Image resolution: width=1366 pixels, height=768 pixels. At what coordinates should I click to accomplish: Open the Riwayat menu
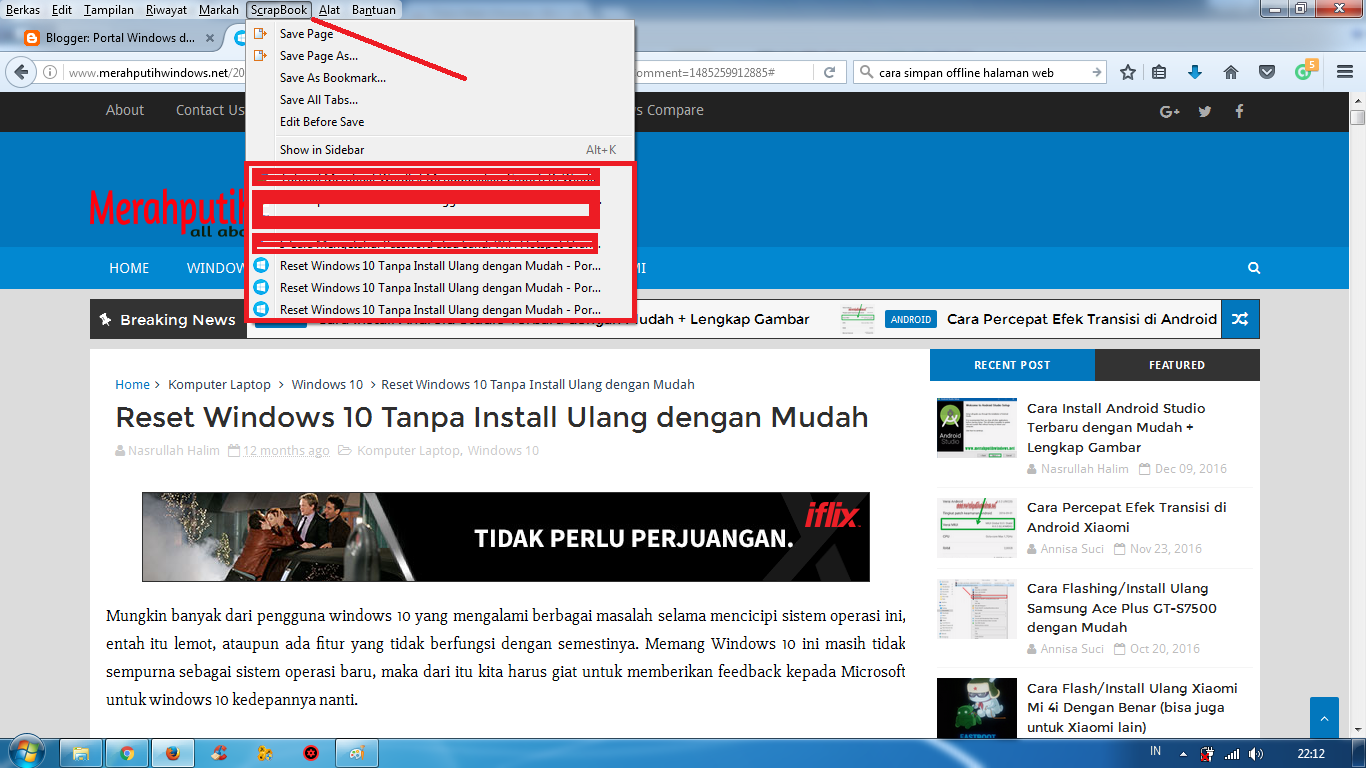click(166, 10)
